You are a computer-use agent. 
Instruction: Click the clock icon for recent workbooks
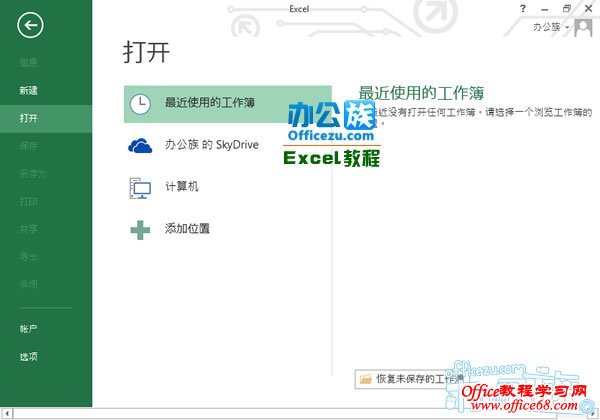coord(140,104)
